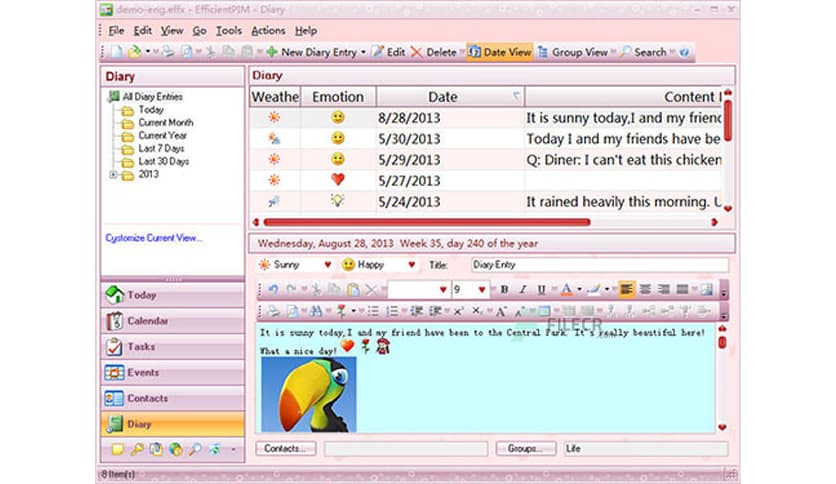The height and width of the screenshot is (484, 836).
Task: Click the magnifier search icon in sidebar bottom
Action: [195, 449]
